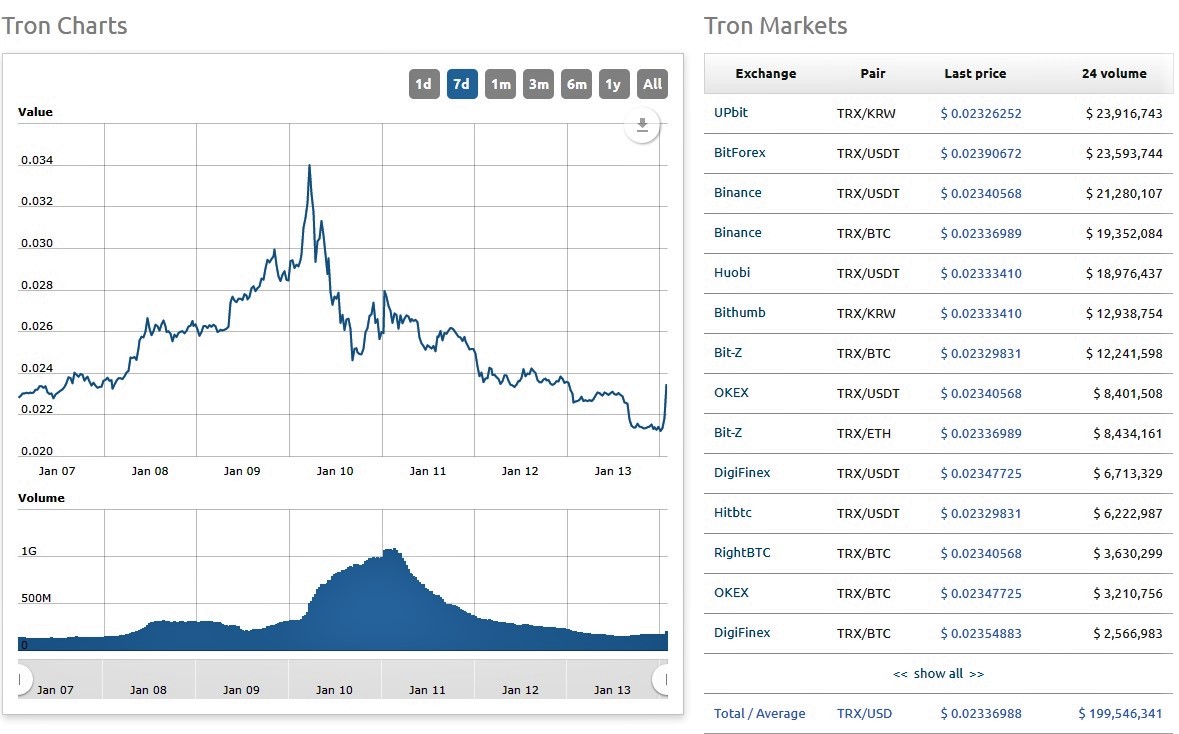Switch chart to 6m range
Image resolution: width=1179 pixels, height=734 pixels.
(576, 84)
